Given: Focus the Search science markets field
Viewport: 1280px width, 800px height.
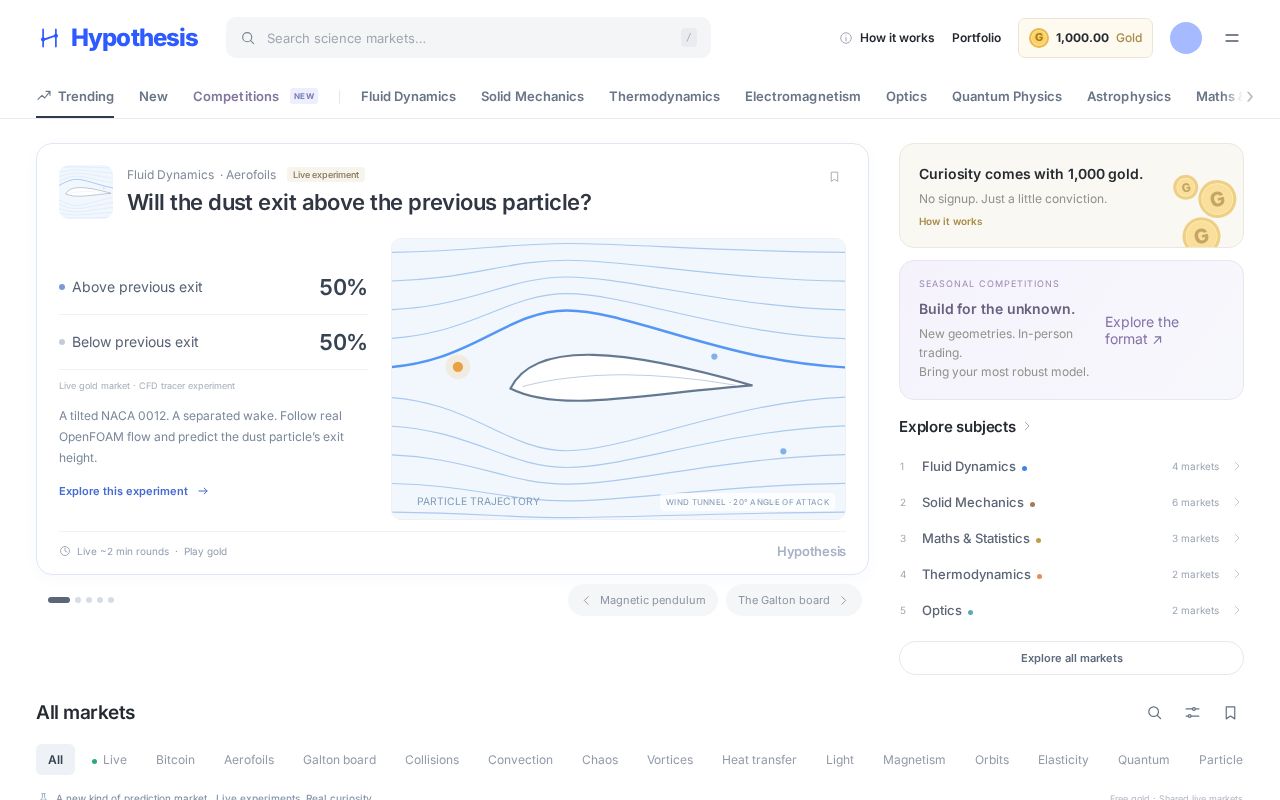Looking at the screenshot, I should pos(468,38).
